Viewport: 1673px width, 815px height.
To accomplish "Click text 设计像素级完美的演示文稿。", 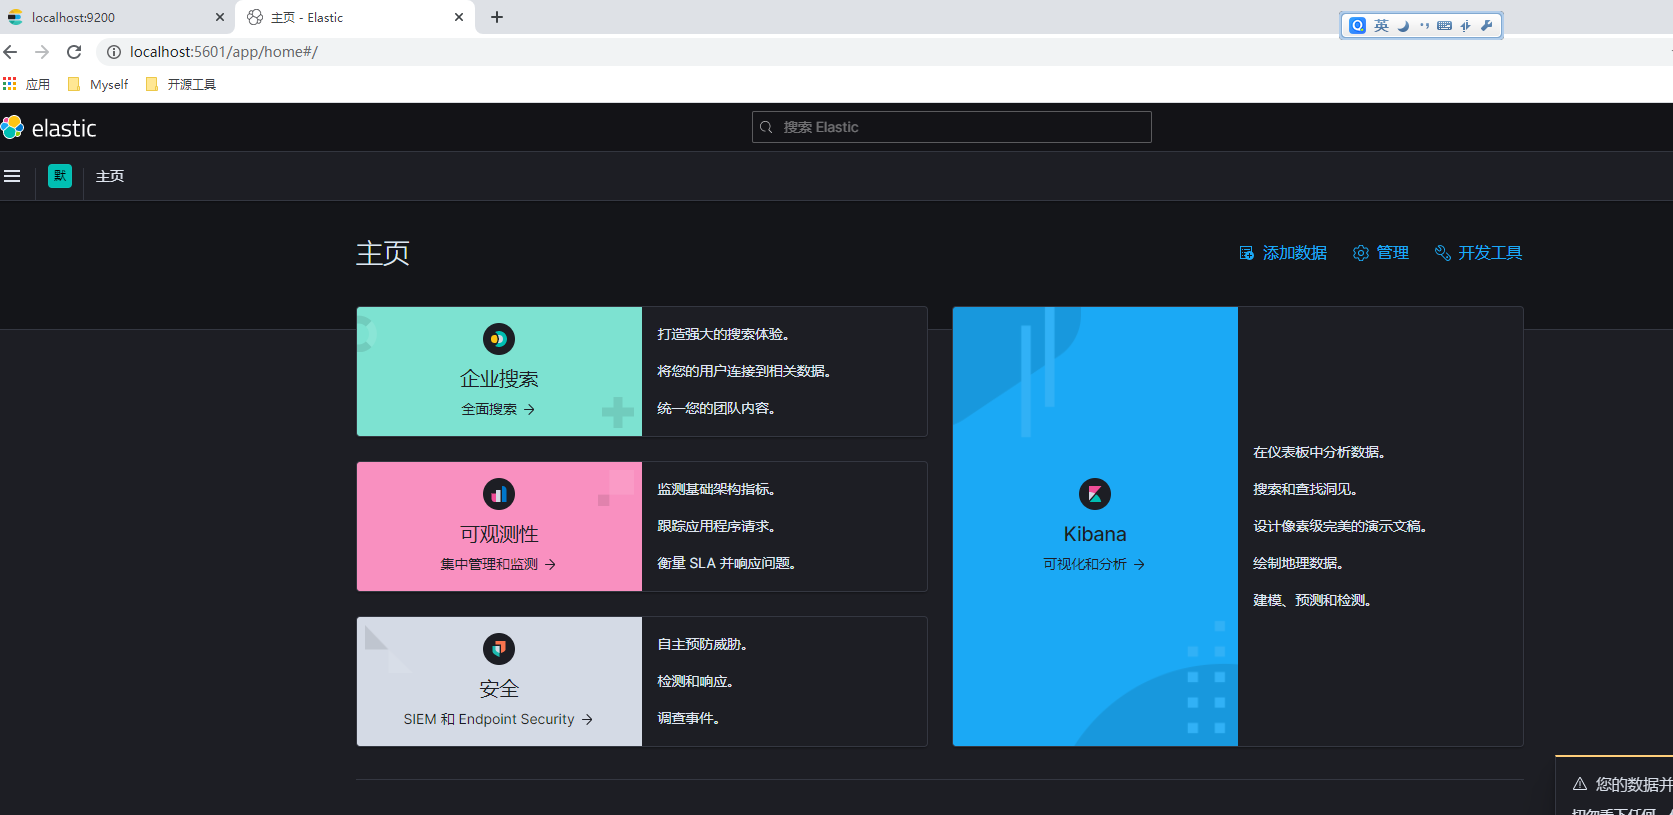I will (x=1340, y=526).
